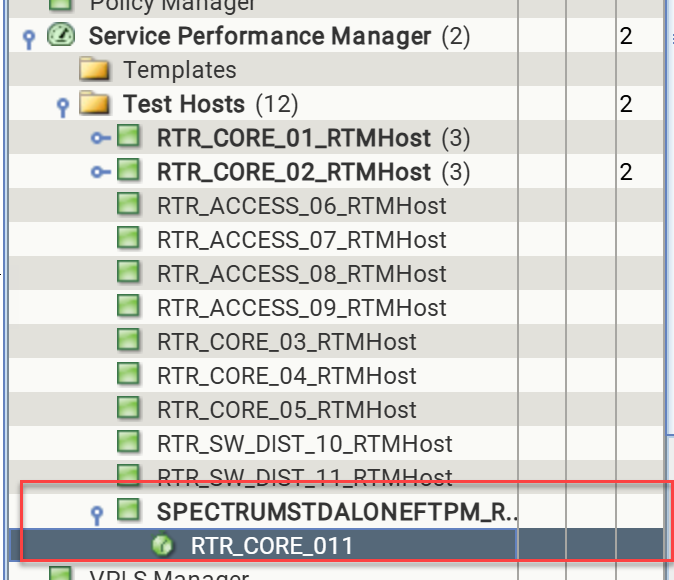
Task: Expand the RTR_CORE_01_RTMHost node
Action: pyautogui.click(x=101, y=138)
